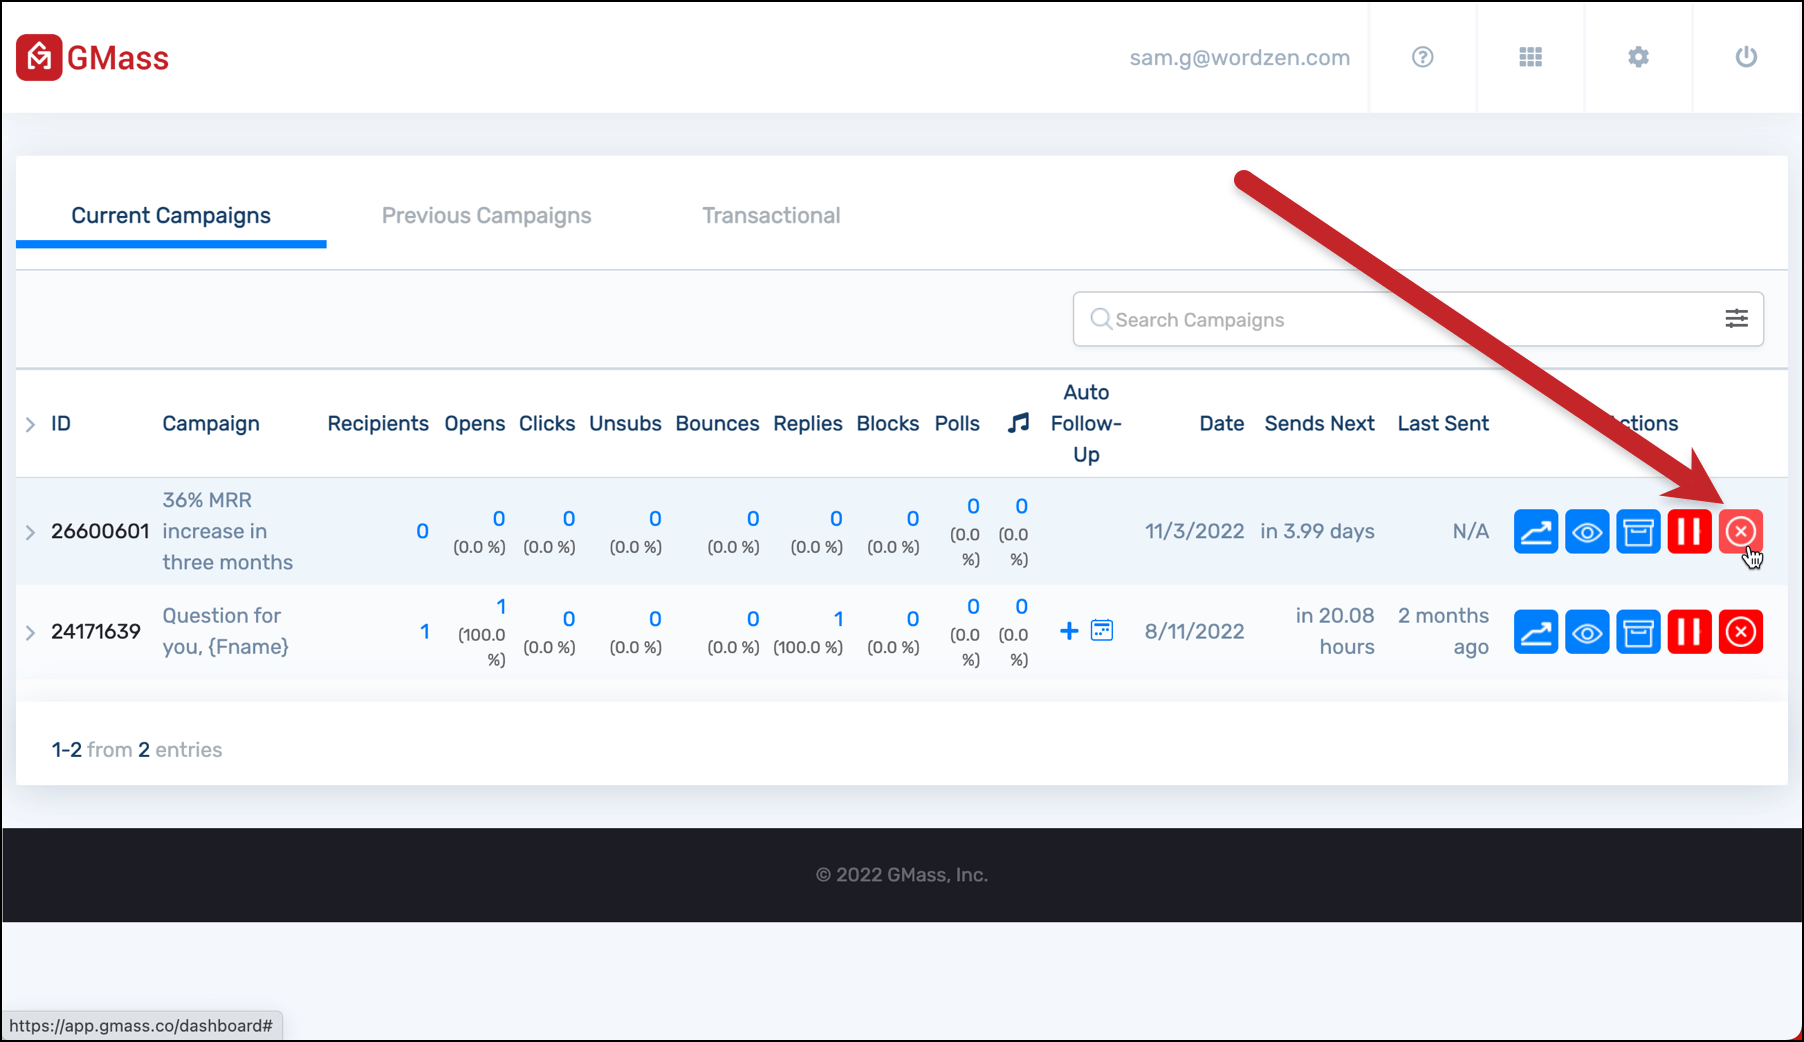The height and width of the screenshot is (1042, 1804).
Task: Add auto follow-up plus icon for 24171639
Action: [x=1069, y=631]
